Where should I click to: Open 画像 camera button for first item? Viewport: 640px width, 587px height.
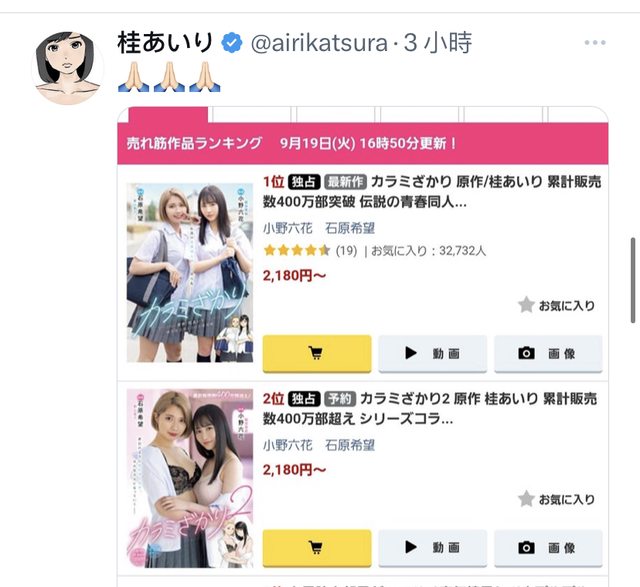(548, 354)
